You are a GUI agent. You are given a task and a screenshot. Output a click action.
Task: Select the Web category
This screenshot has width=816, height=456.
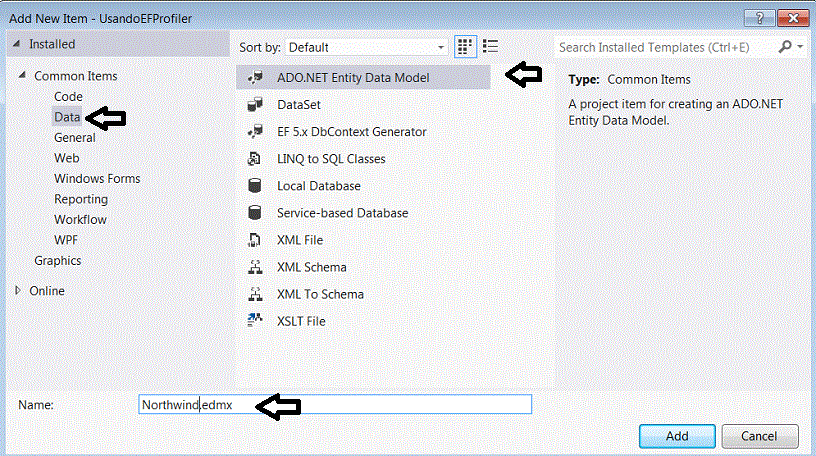point(67,158)
